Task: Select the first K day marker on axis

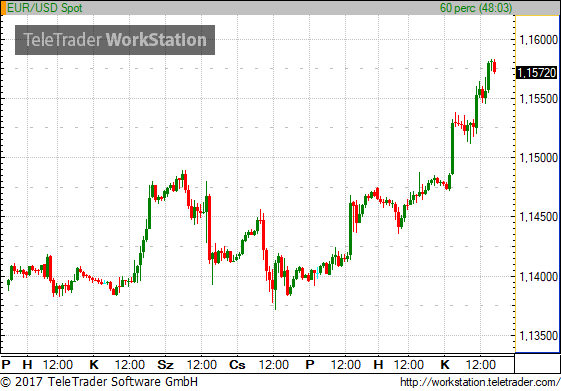Action: pyautogui.click(x=94, y=365)
